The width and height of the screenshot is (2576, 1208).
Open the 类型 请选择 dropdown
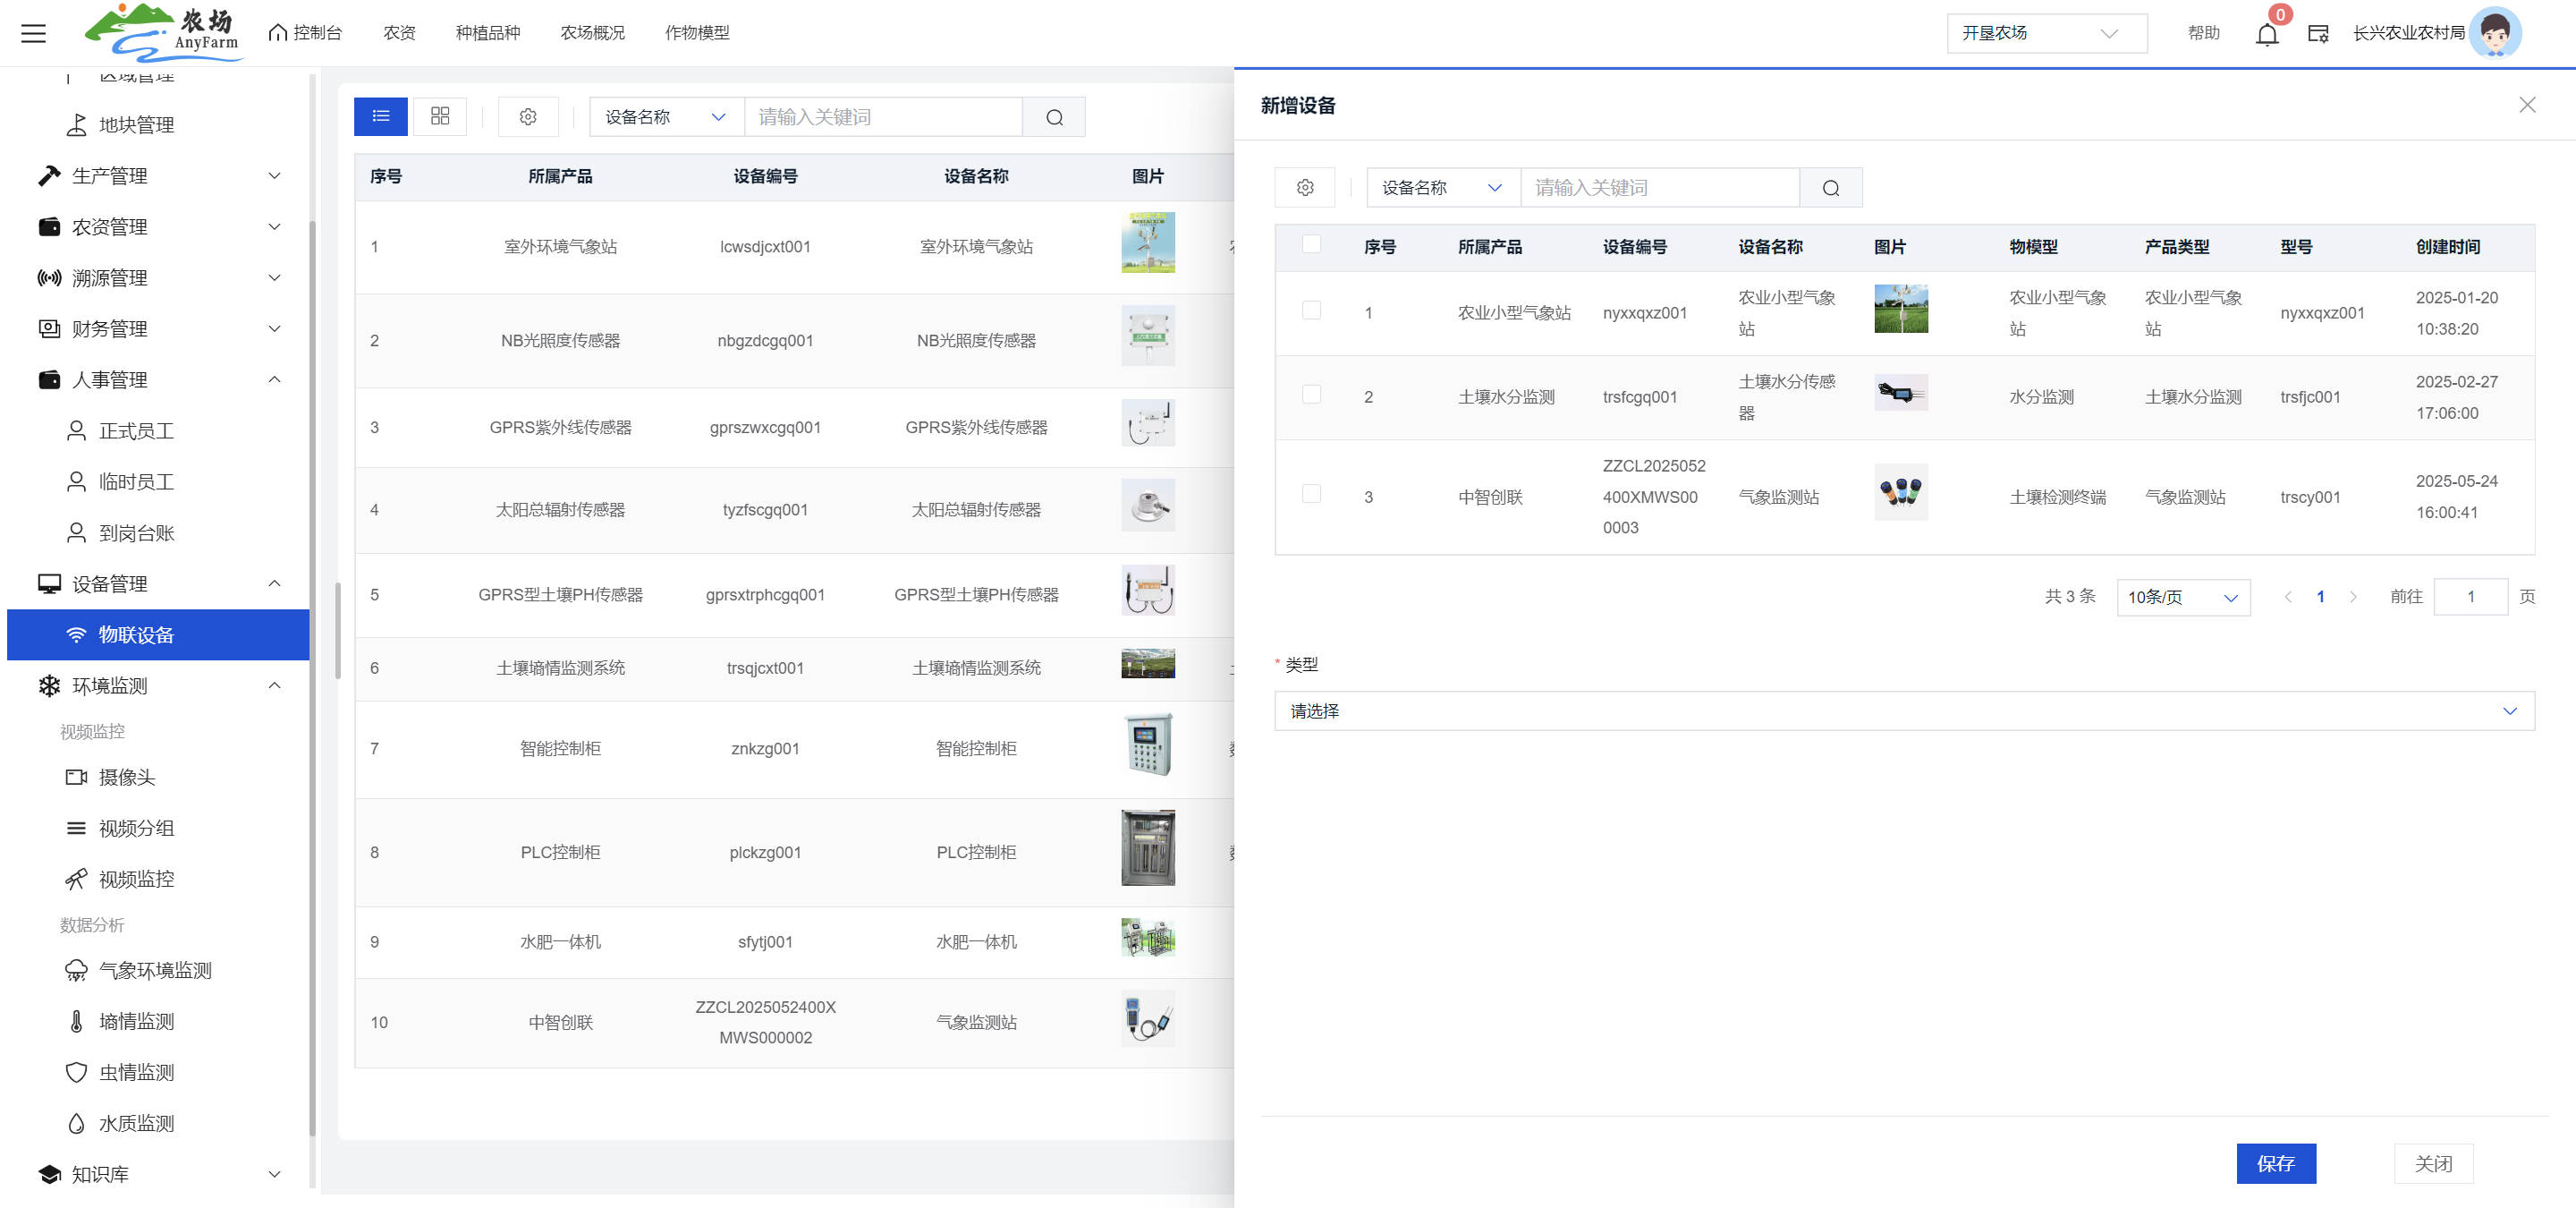tap(1903, 711)
